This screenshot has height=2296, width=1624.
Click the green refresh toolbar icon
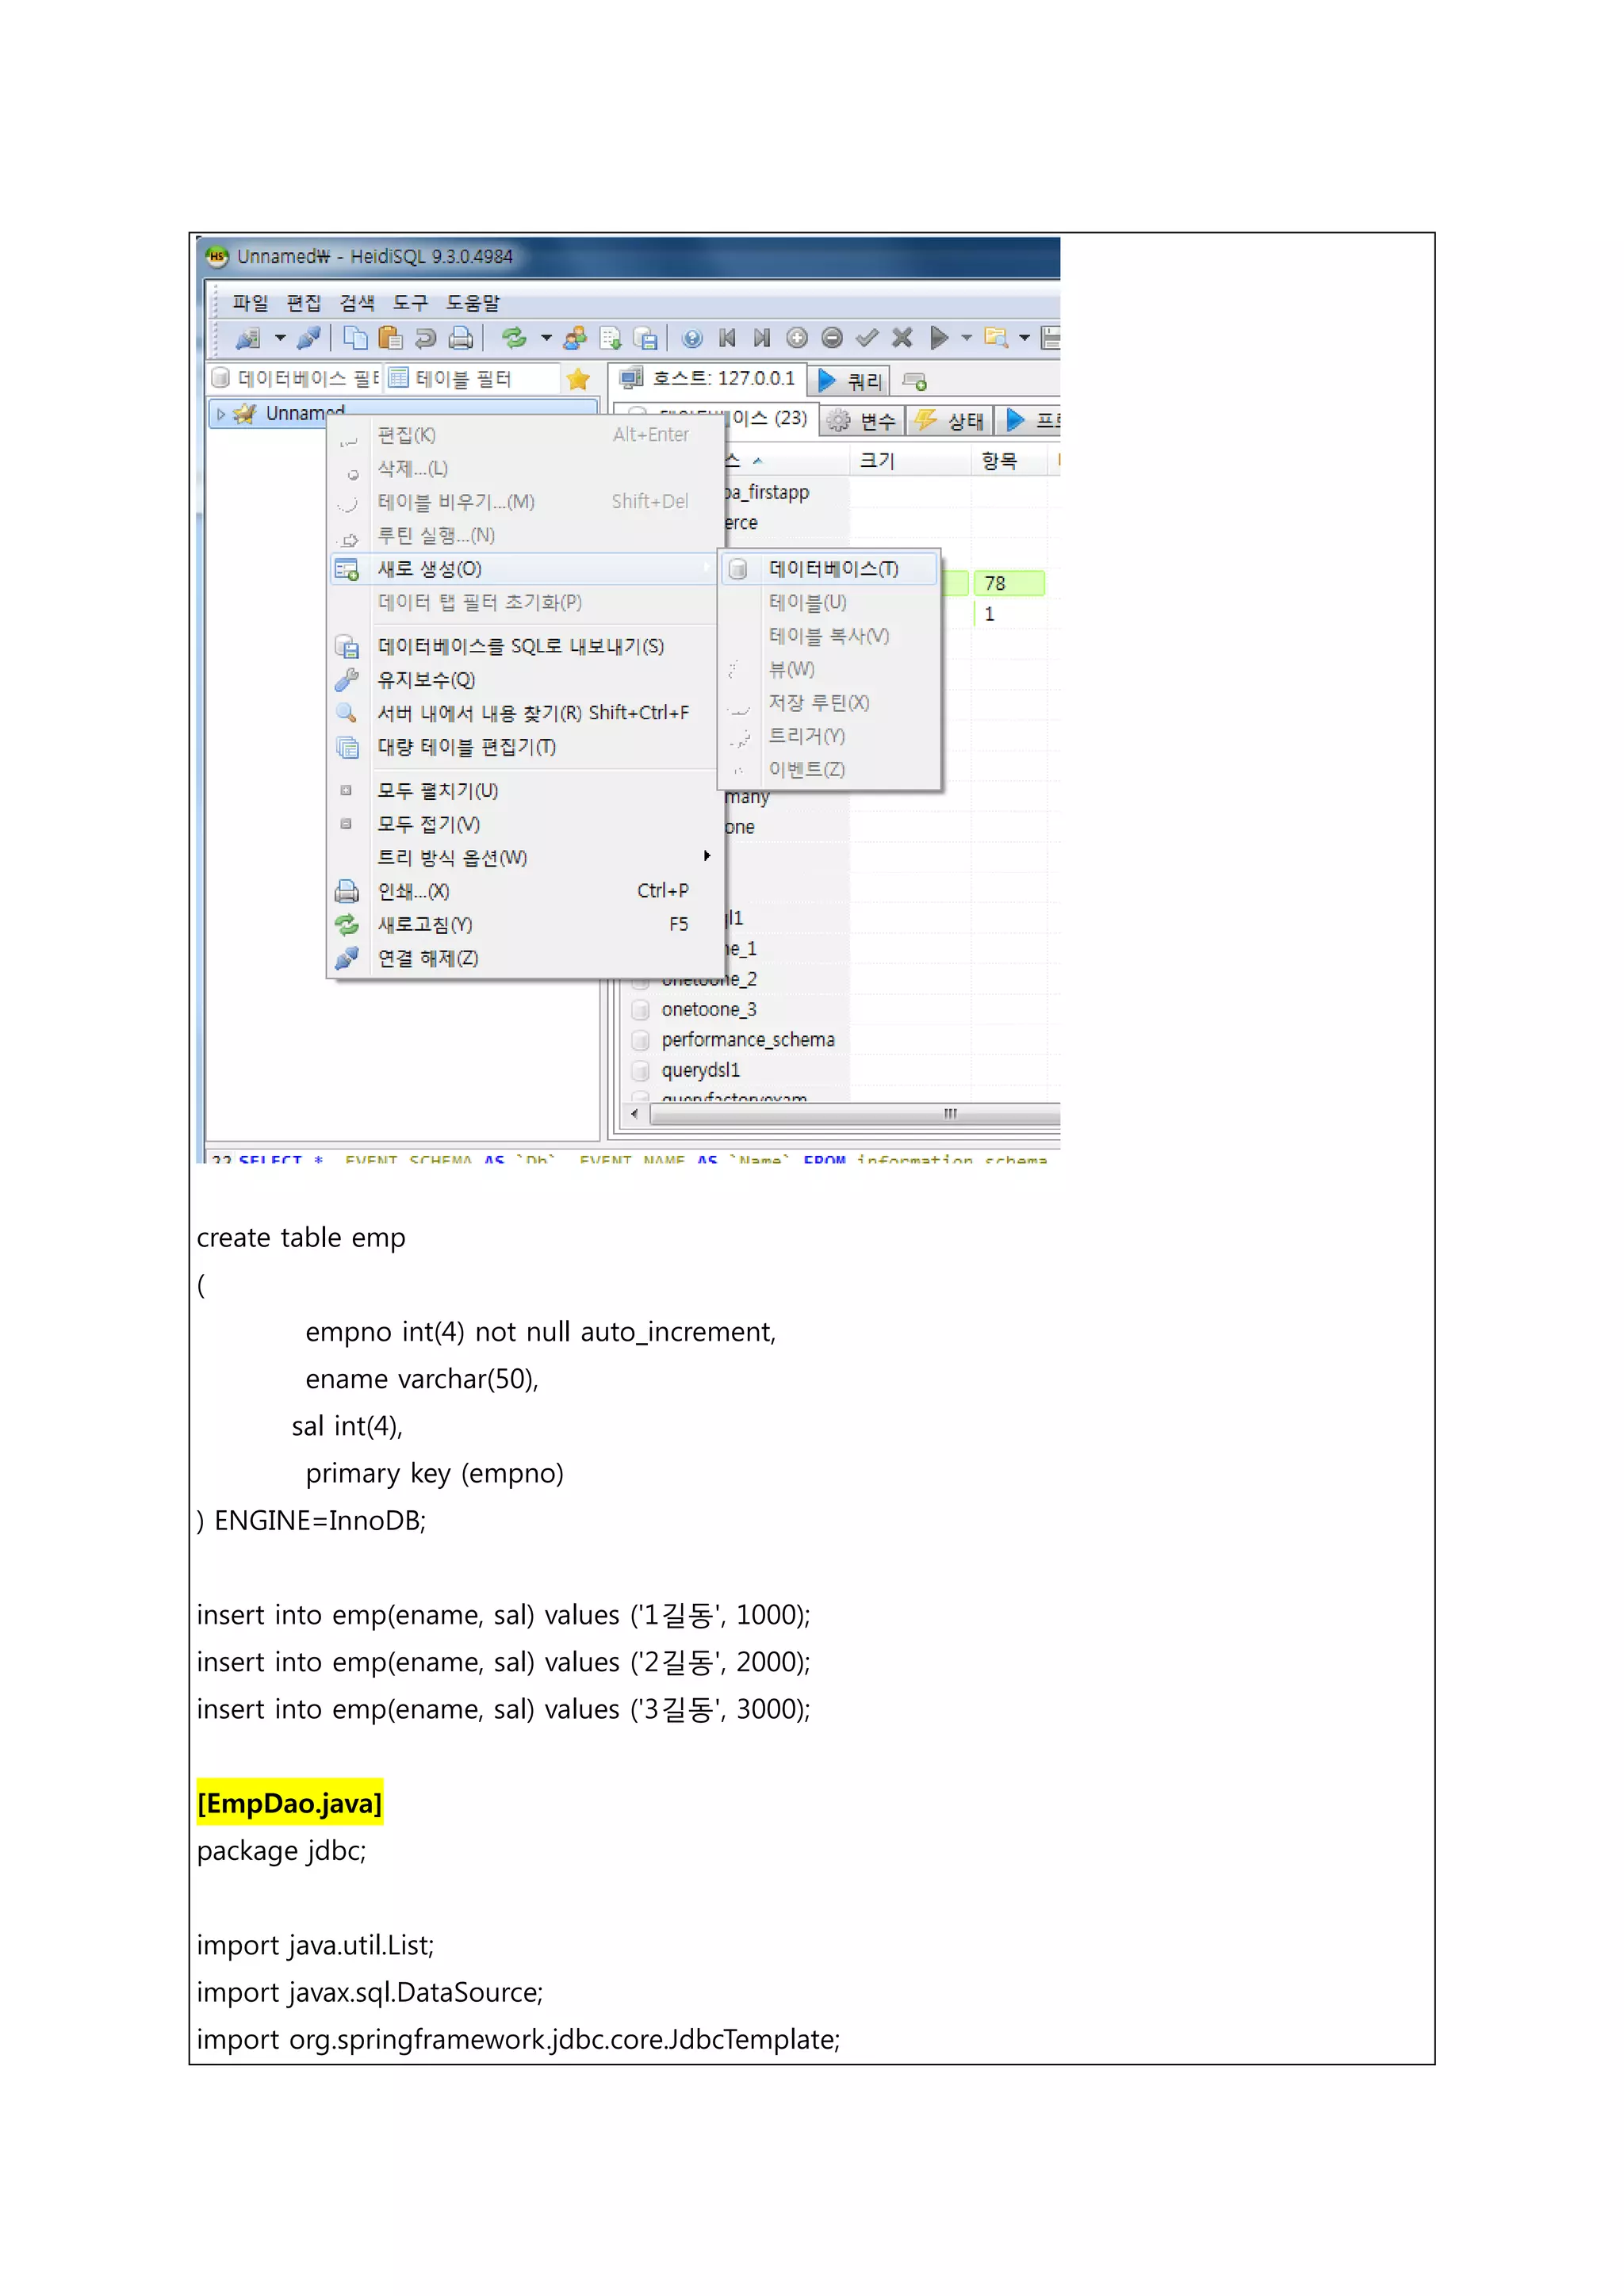514,338
